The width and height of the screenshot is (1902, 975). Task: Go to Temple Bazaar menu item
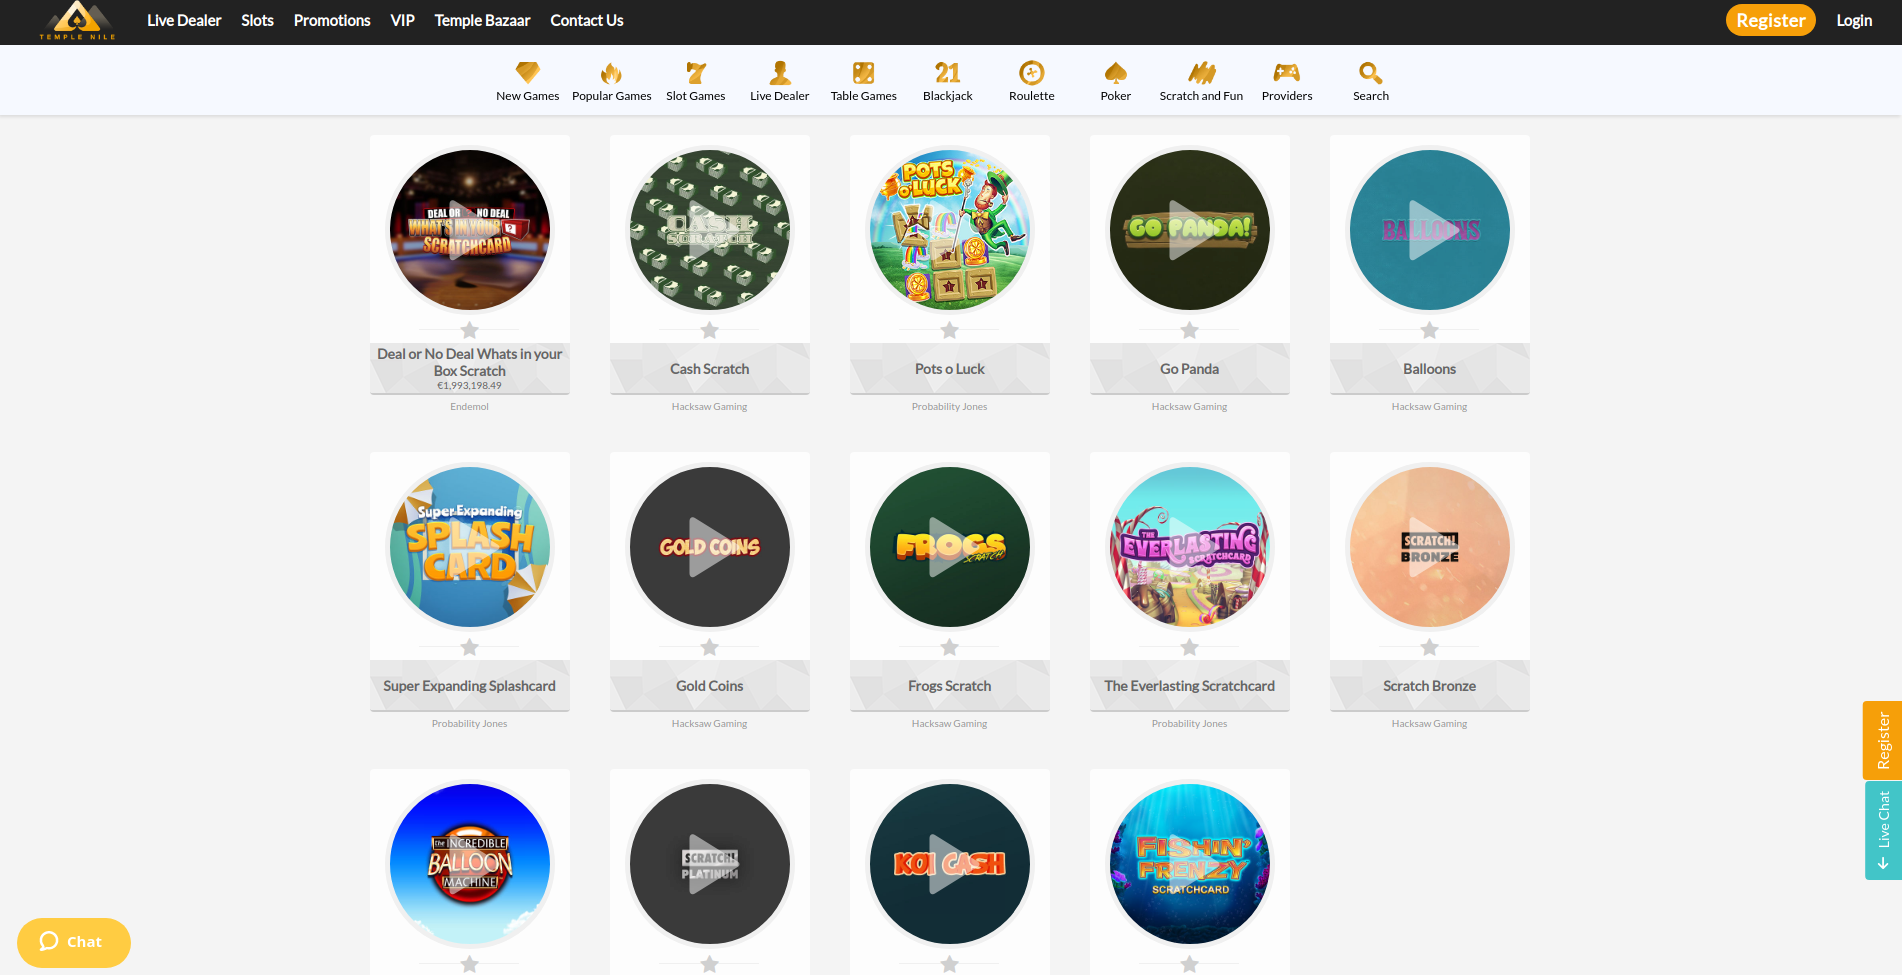[x=482, y=21]
